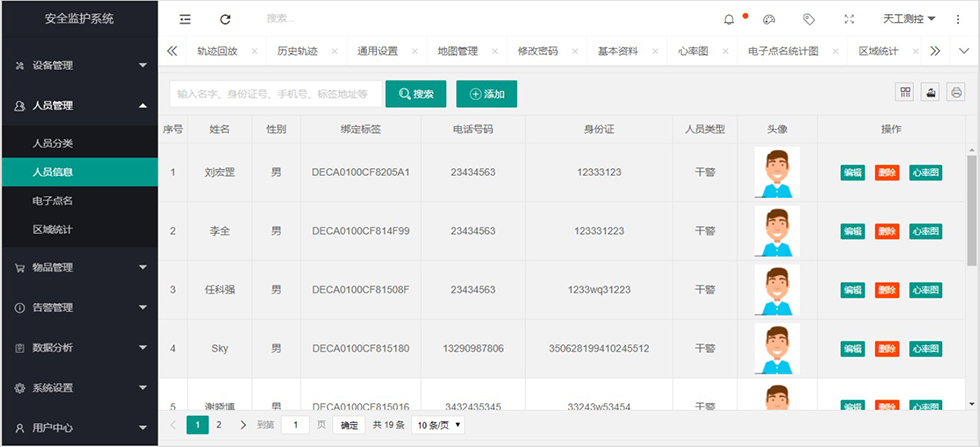
Task: Go to next page with arrow
Action: (243, 425)
